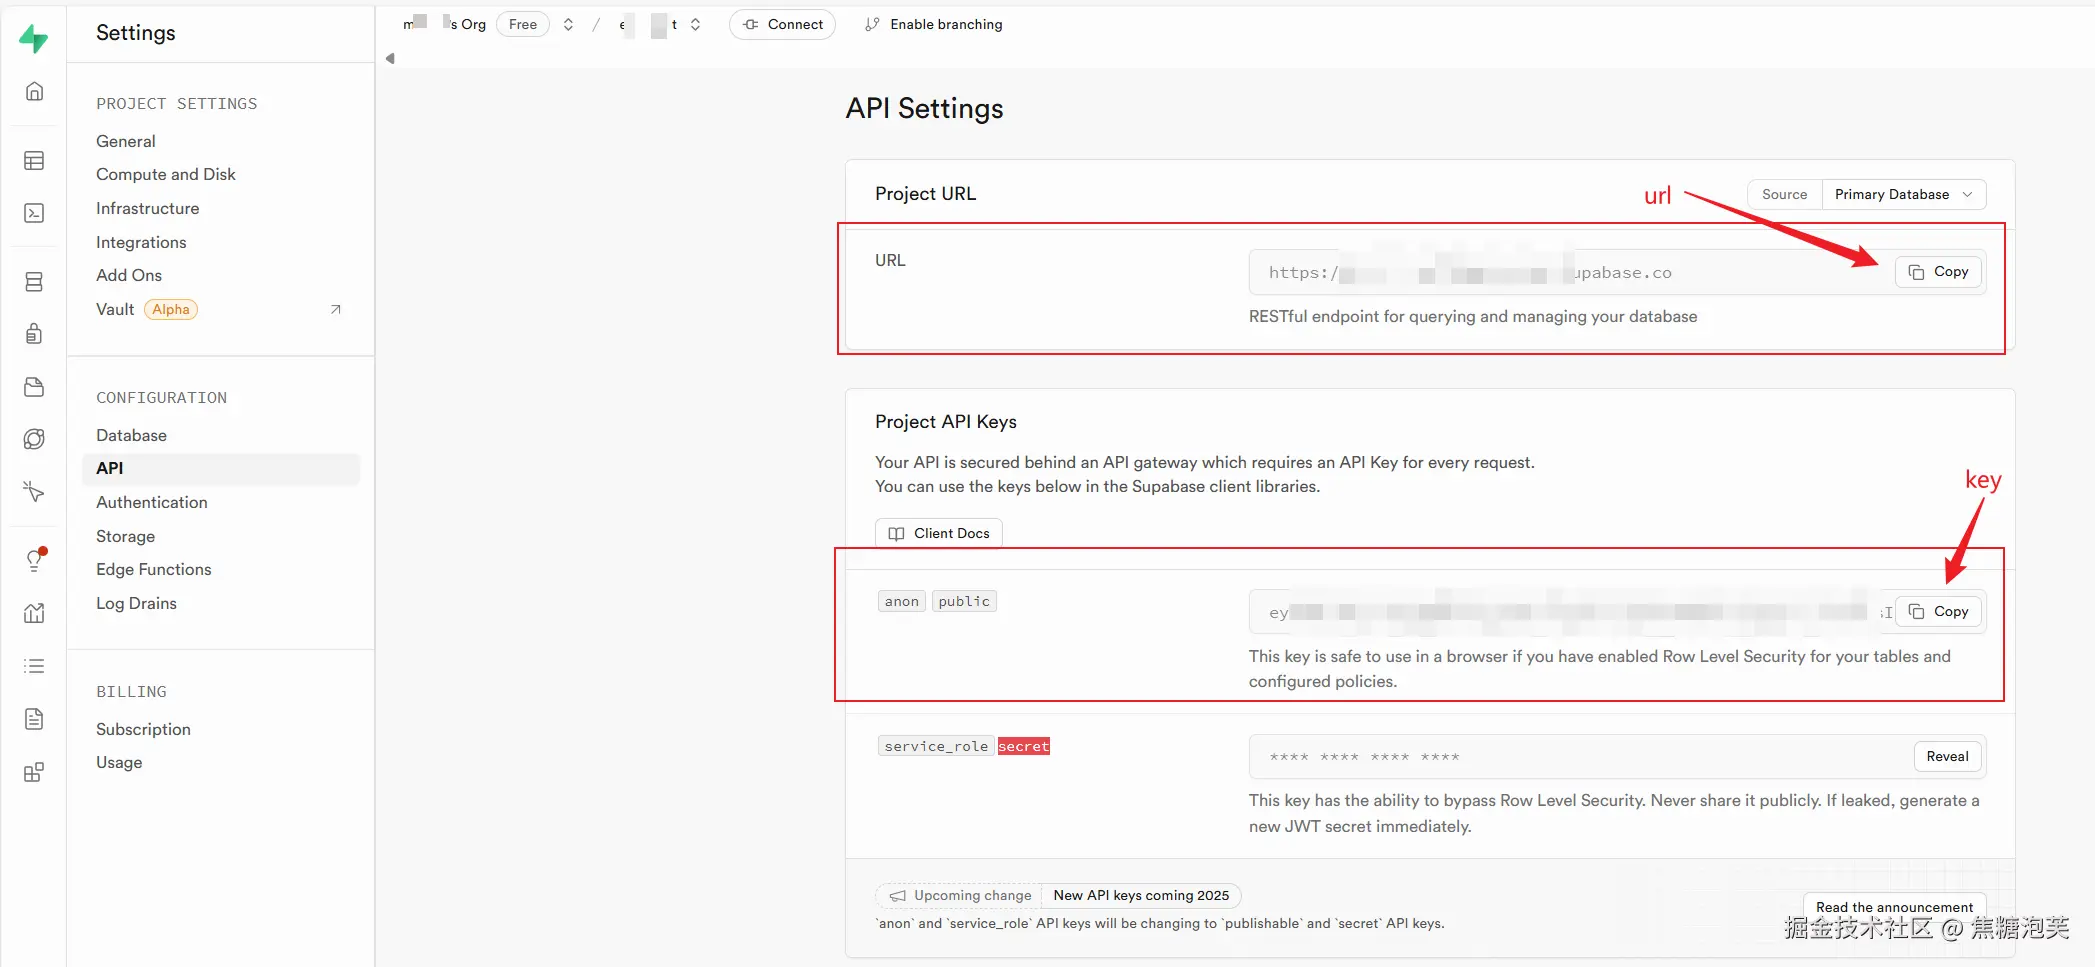
Task: Click Enable branching
Action: 934,24
